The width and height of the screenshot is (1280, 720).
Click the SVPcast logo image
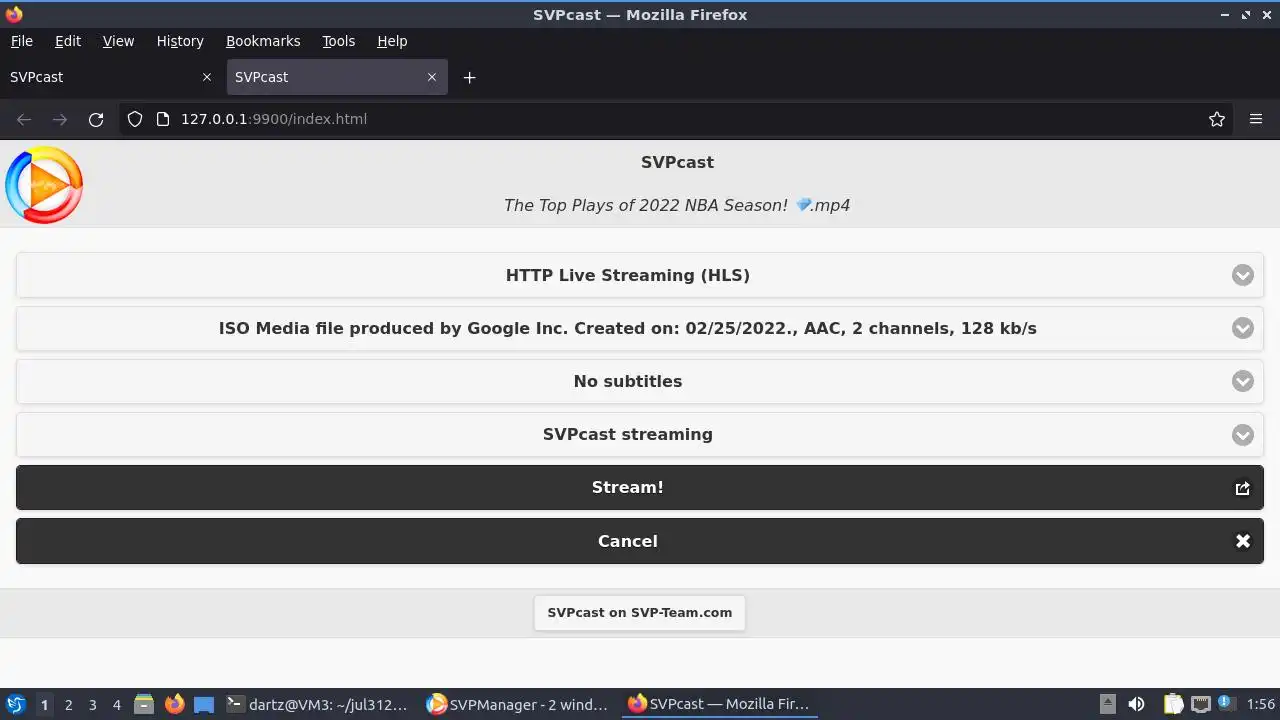tap(44, 184)
